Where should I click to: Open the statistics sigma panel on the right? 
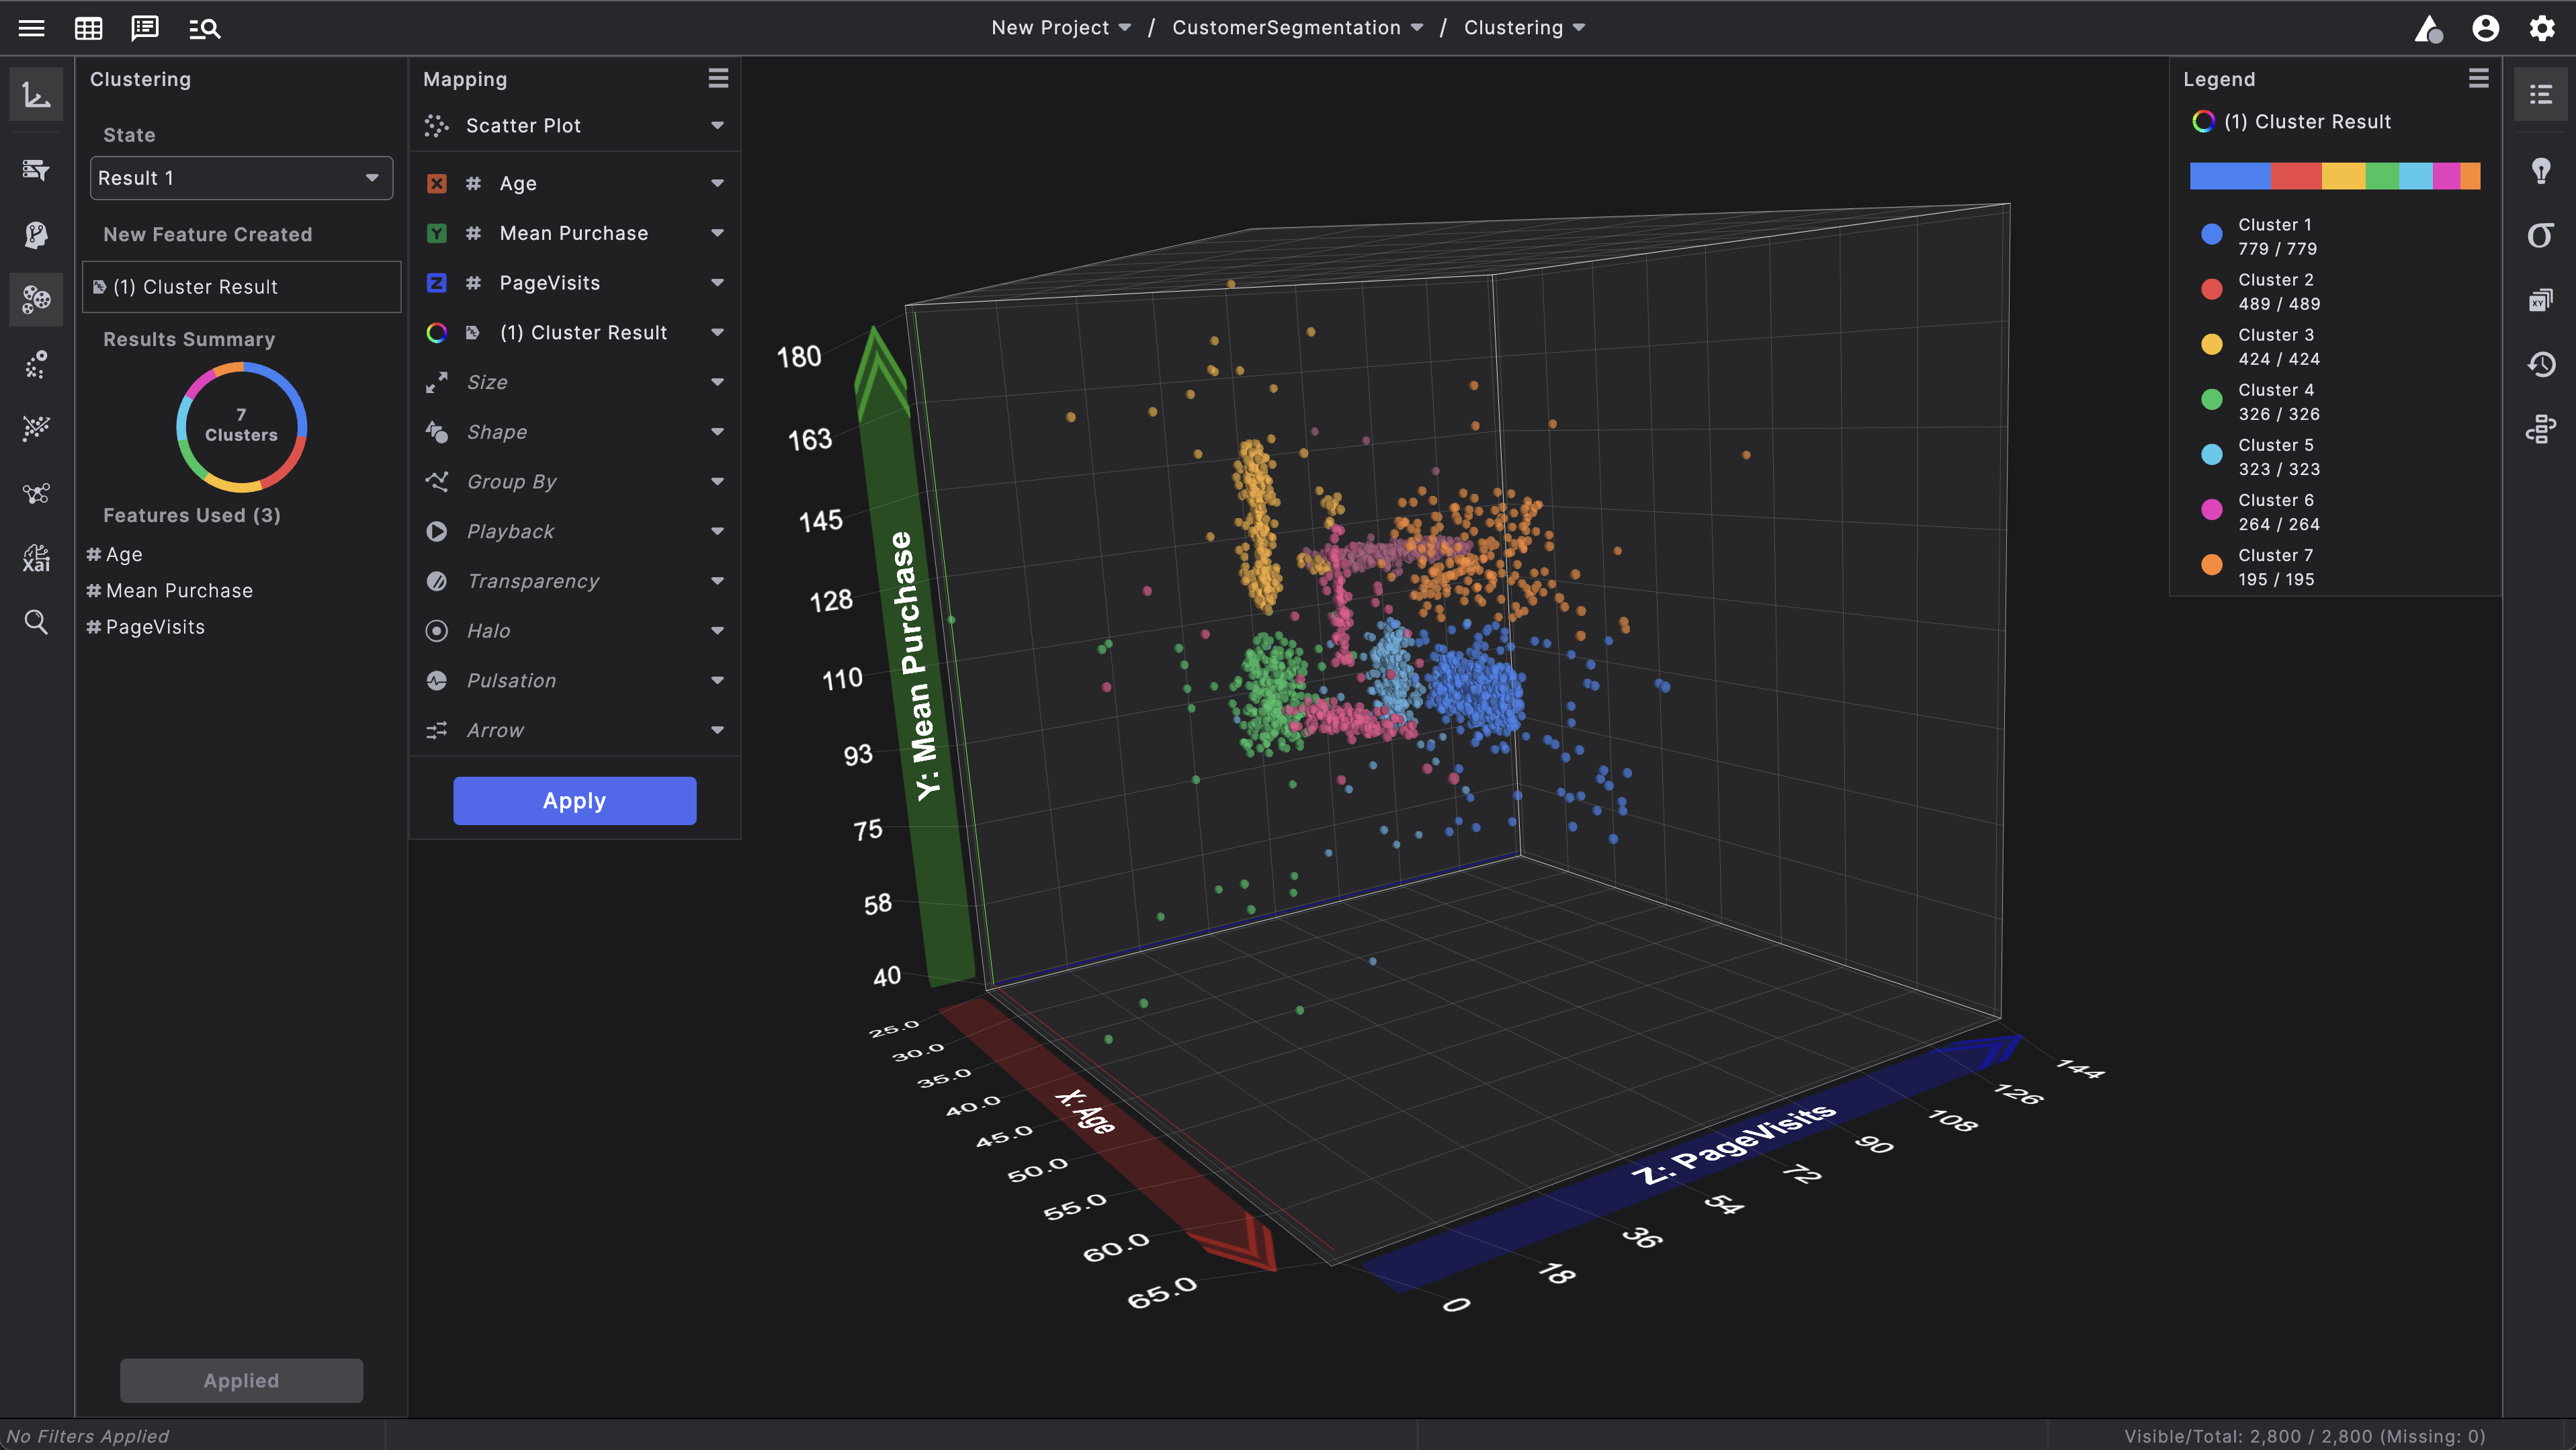[x=2541, y=234]
